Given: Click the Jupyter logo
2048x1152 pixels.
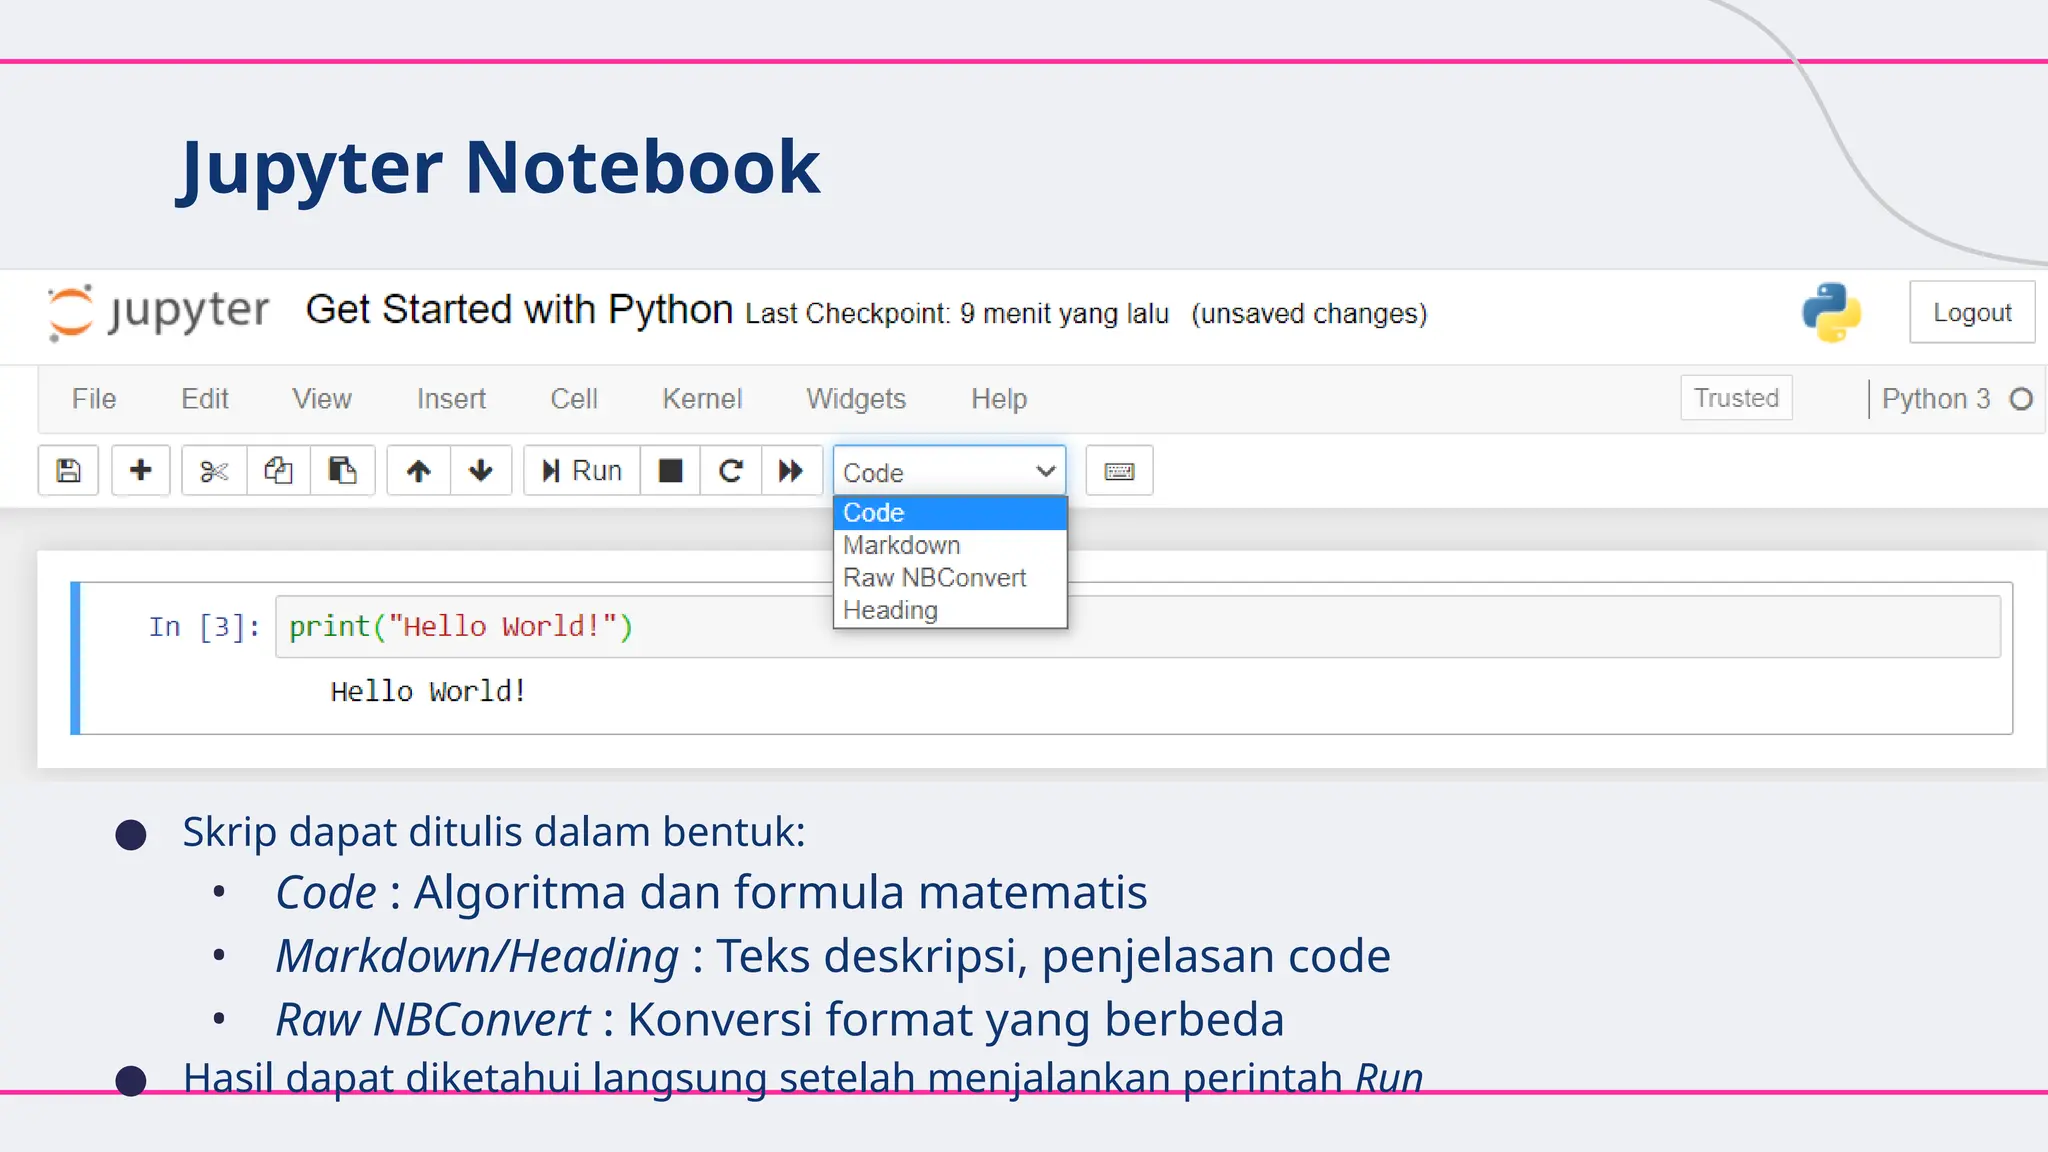Looking at the screenshot, I should click(158, 312).
